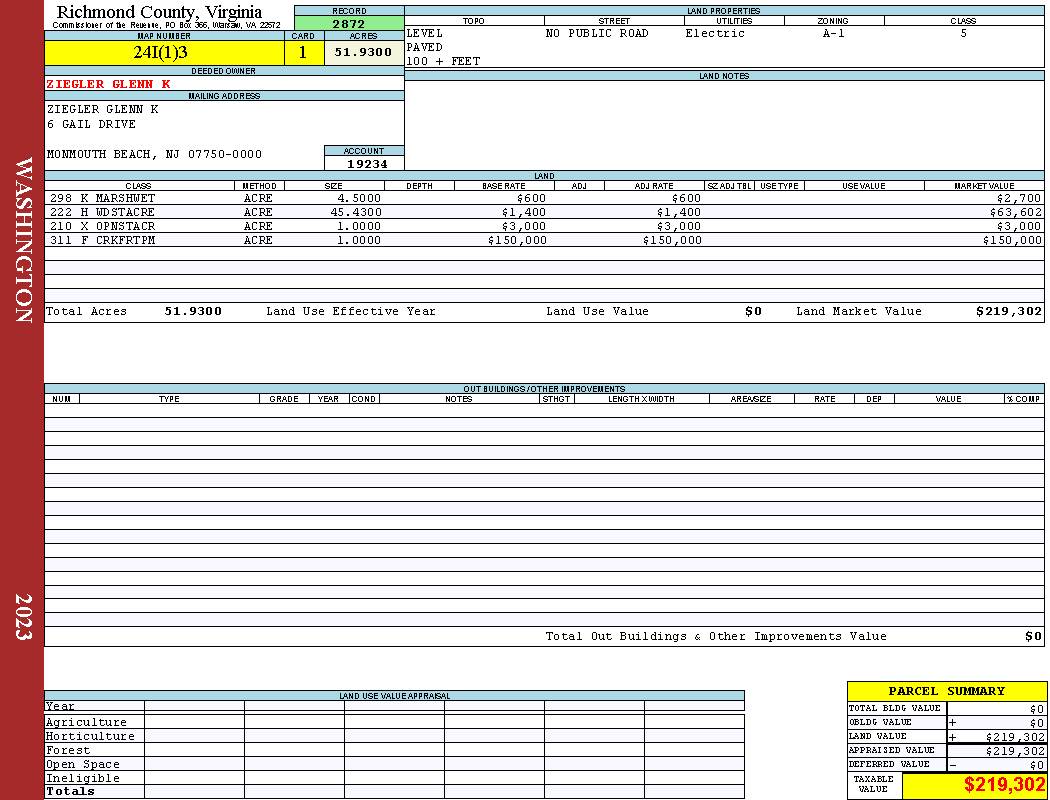Image resolution: width=1050 pixels, height=800 pixels.
Task: Click the LAND NOTES header
Action: point(724,76)
